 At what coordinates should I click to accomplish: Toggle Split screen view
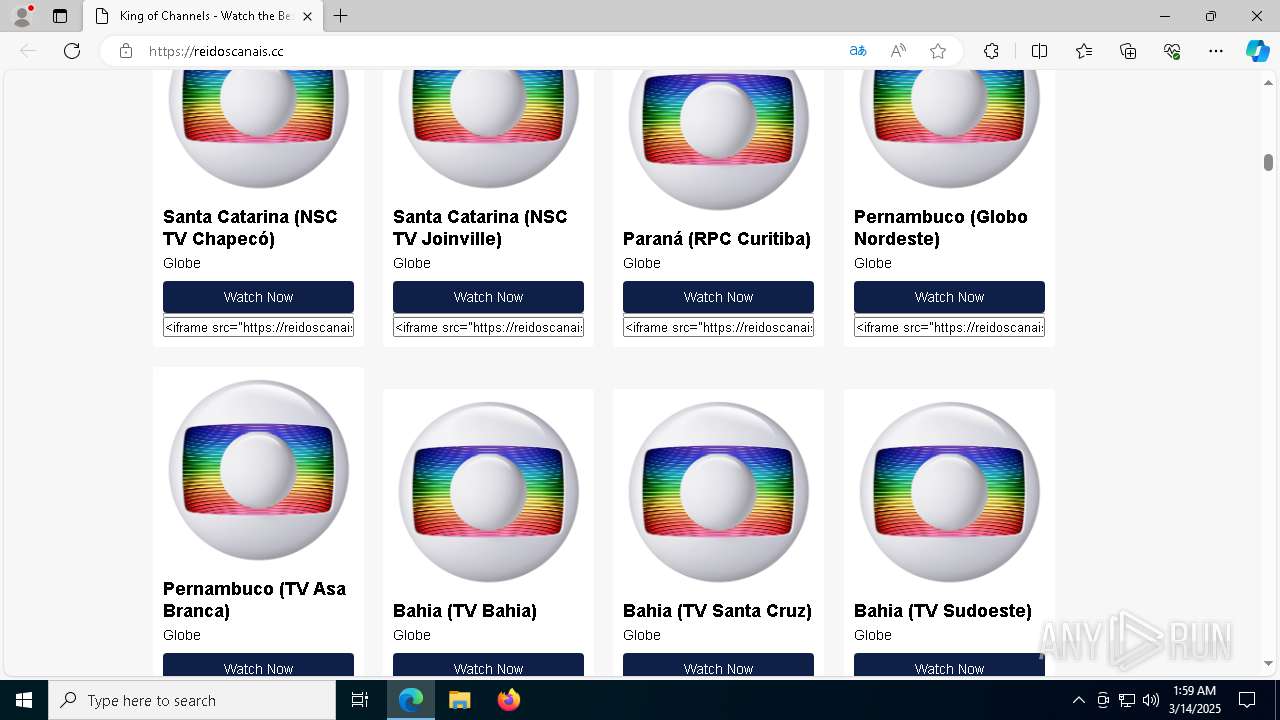pos(1039,51)
